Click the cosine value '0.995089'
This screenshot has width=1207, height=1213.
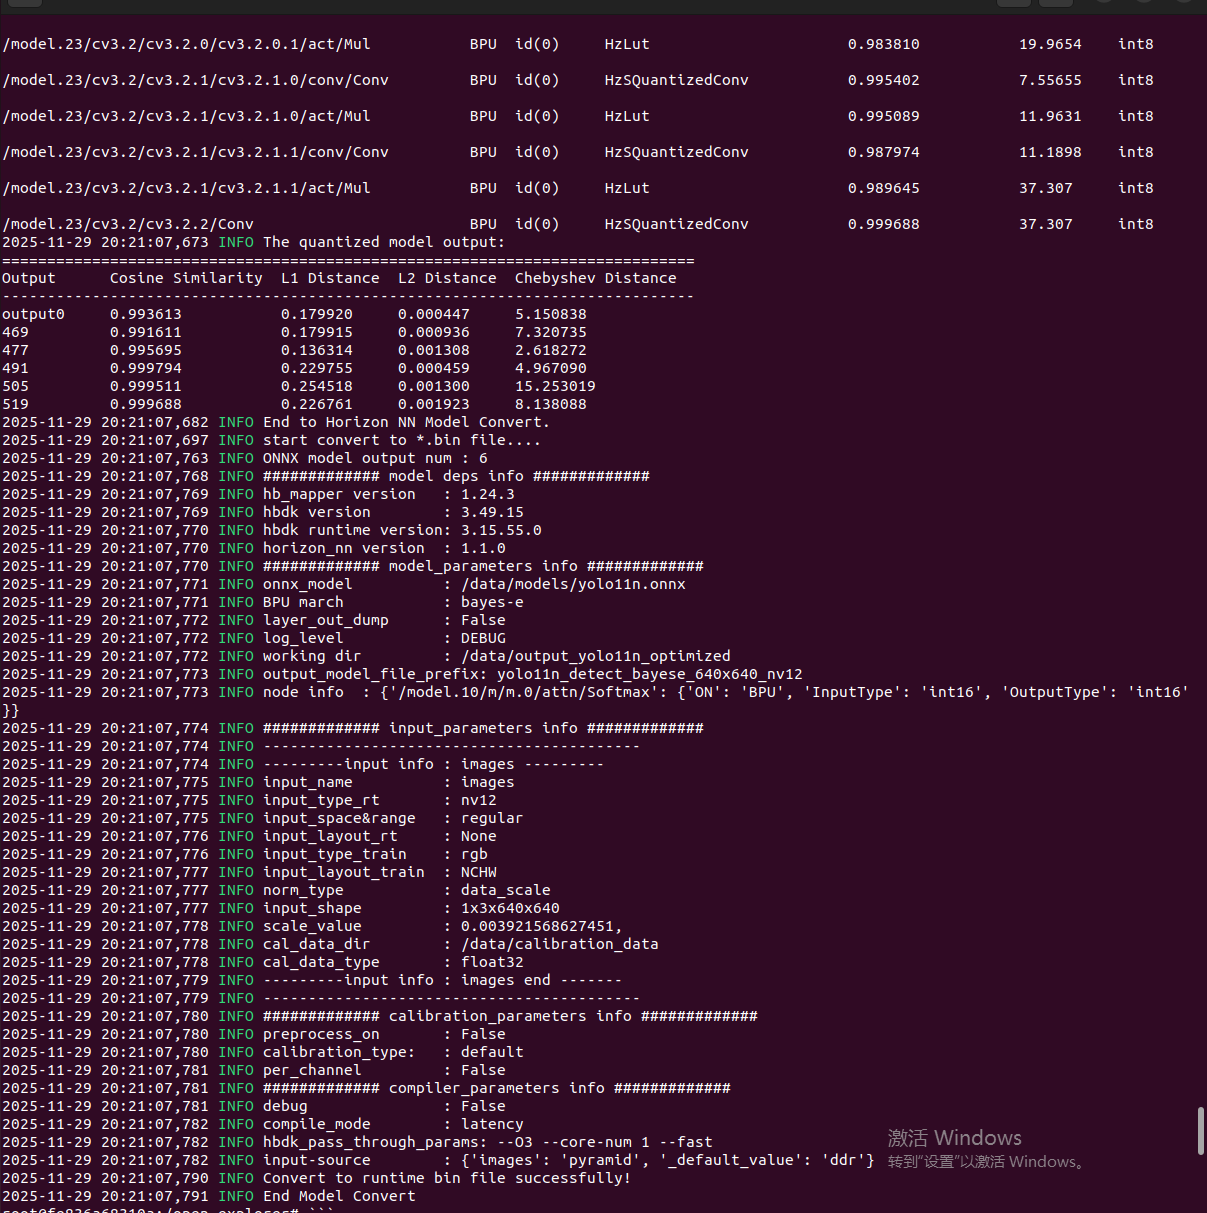[884, 116]
